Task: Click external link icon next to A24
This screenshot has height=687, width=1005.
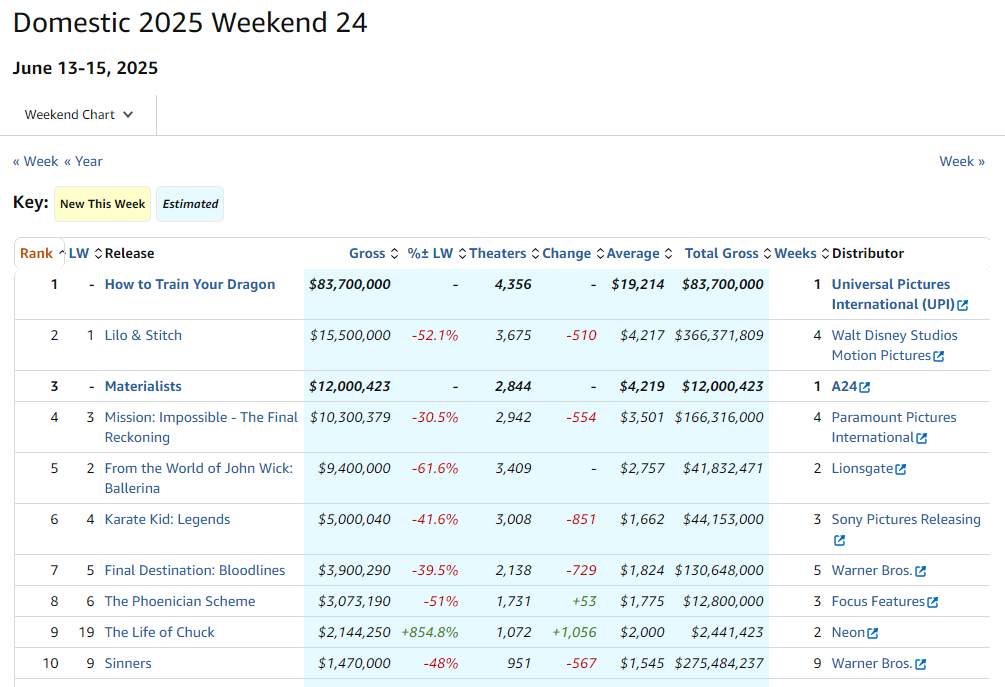Action: pos(865,387)
